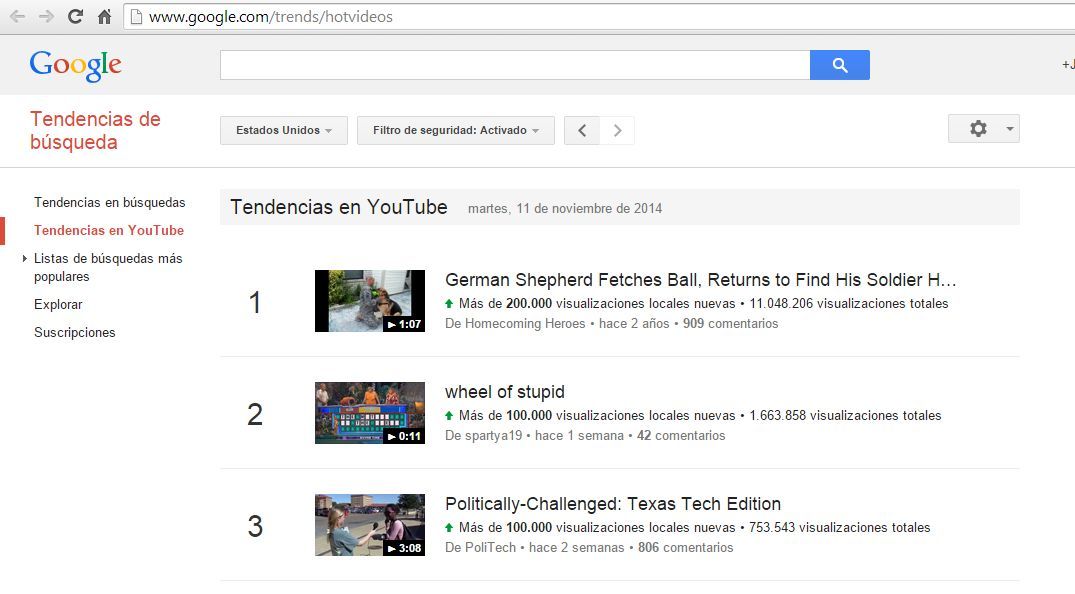1075x594 pixels.
Task: Play the German Shepherd video thumbnail
Action: coord(370,301)
